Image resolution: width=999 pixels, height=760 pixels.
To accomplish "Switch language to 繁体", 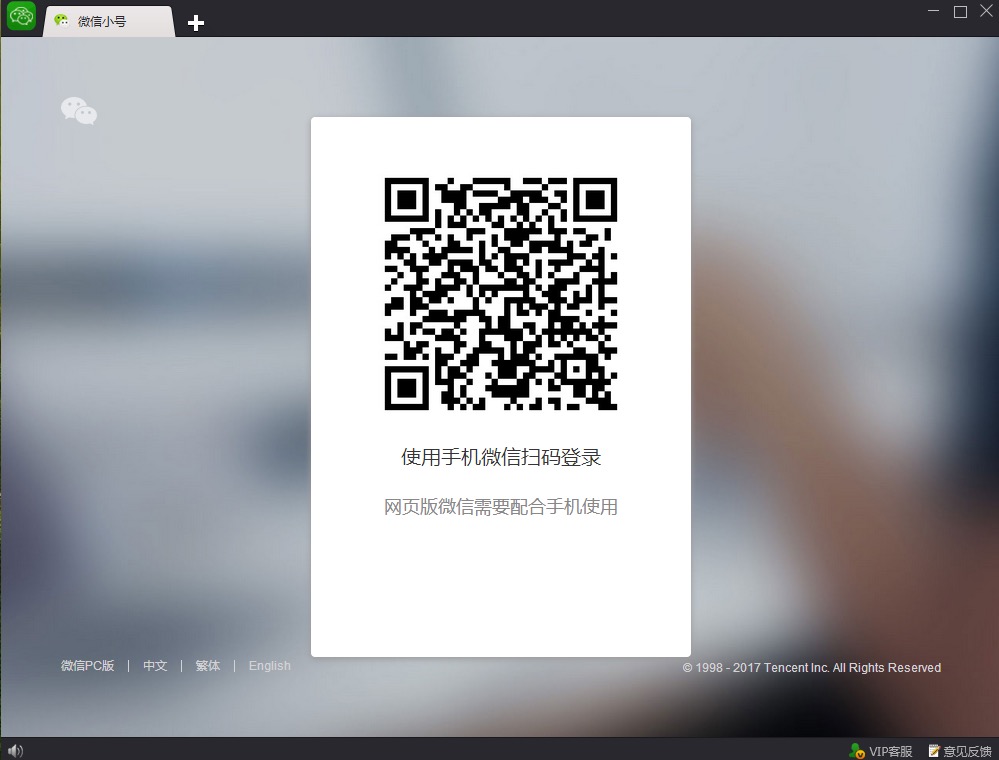I will pyautogui.click(x=208, y=666).
